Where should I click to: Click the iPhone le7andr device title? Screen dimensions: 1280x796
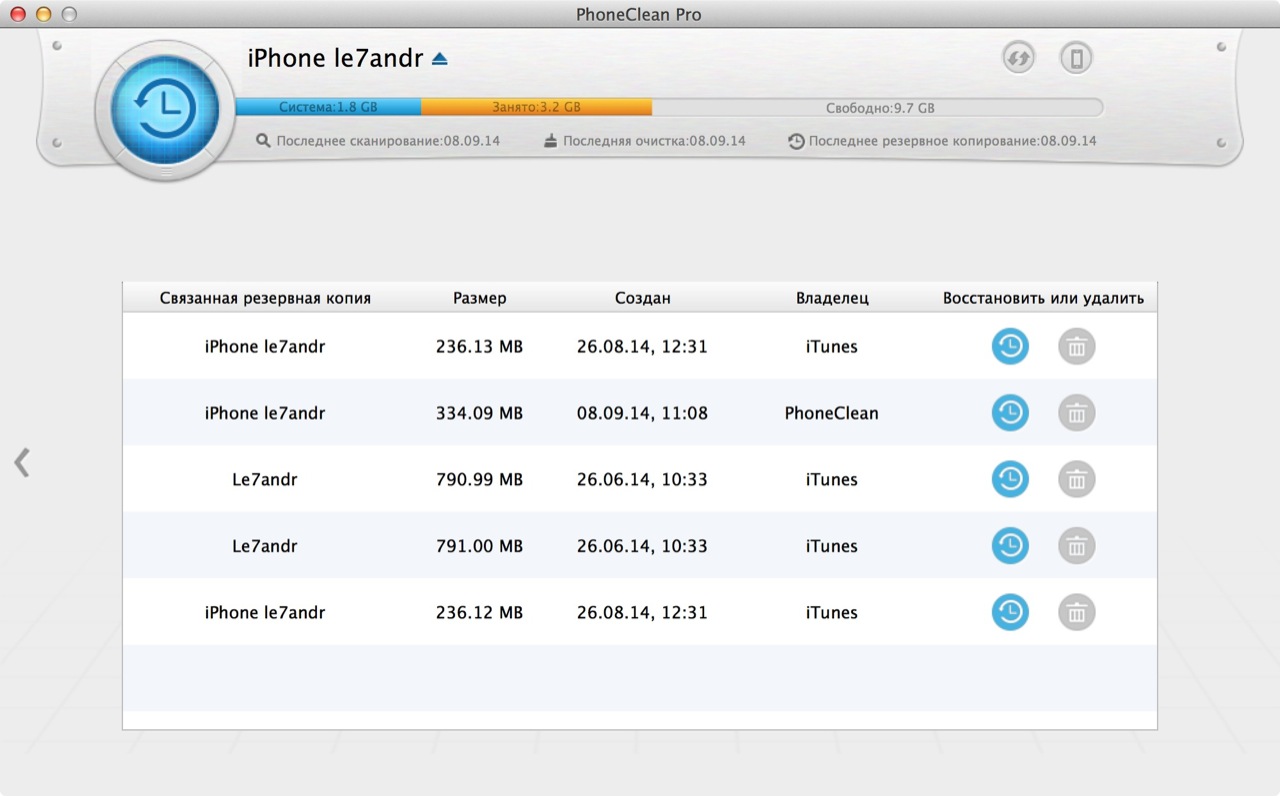pos(336,58)
